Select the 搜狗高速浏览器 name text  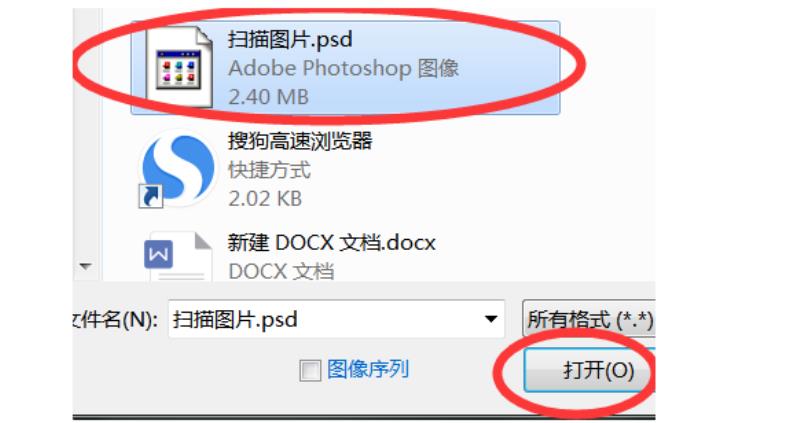pos(299,141)
